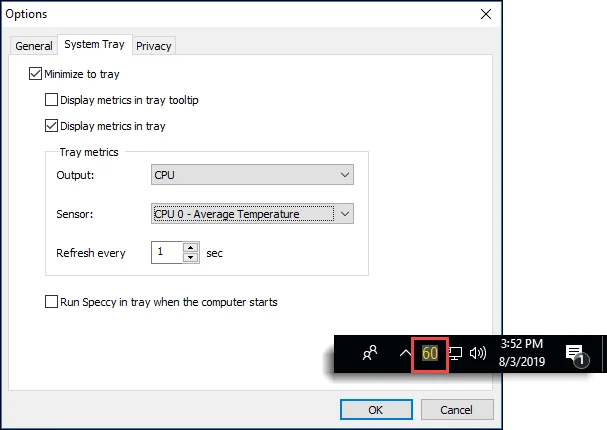Click the Cancel button
607x430 pixels.
[x=457, y=409]
